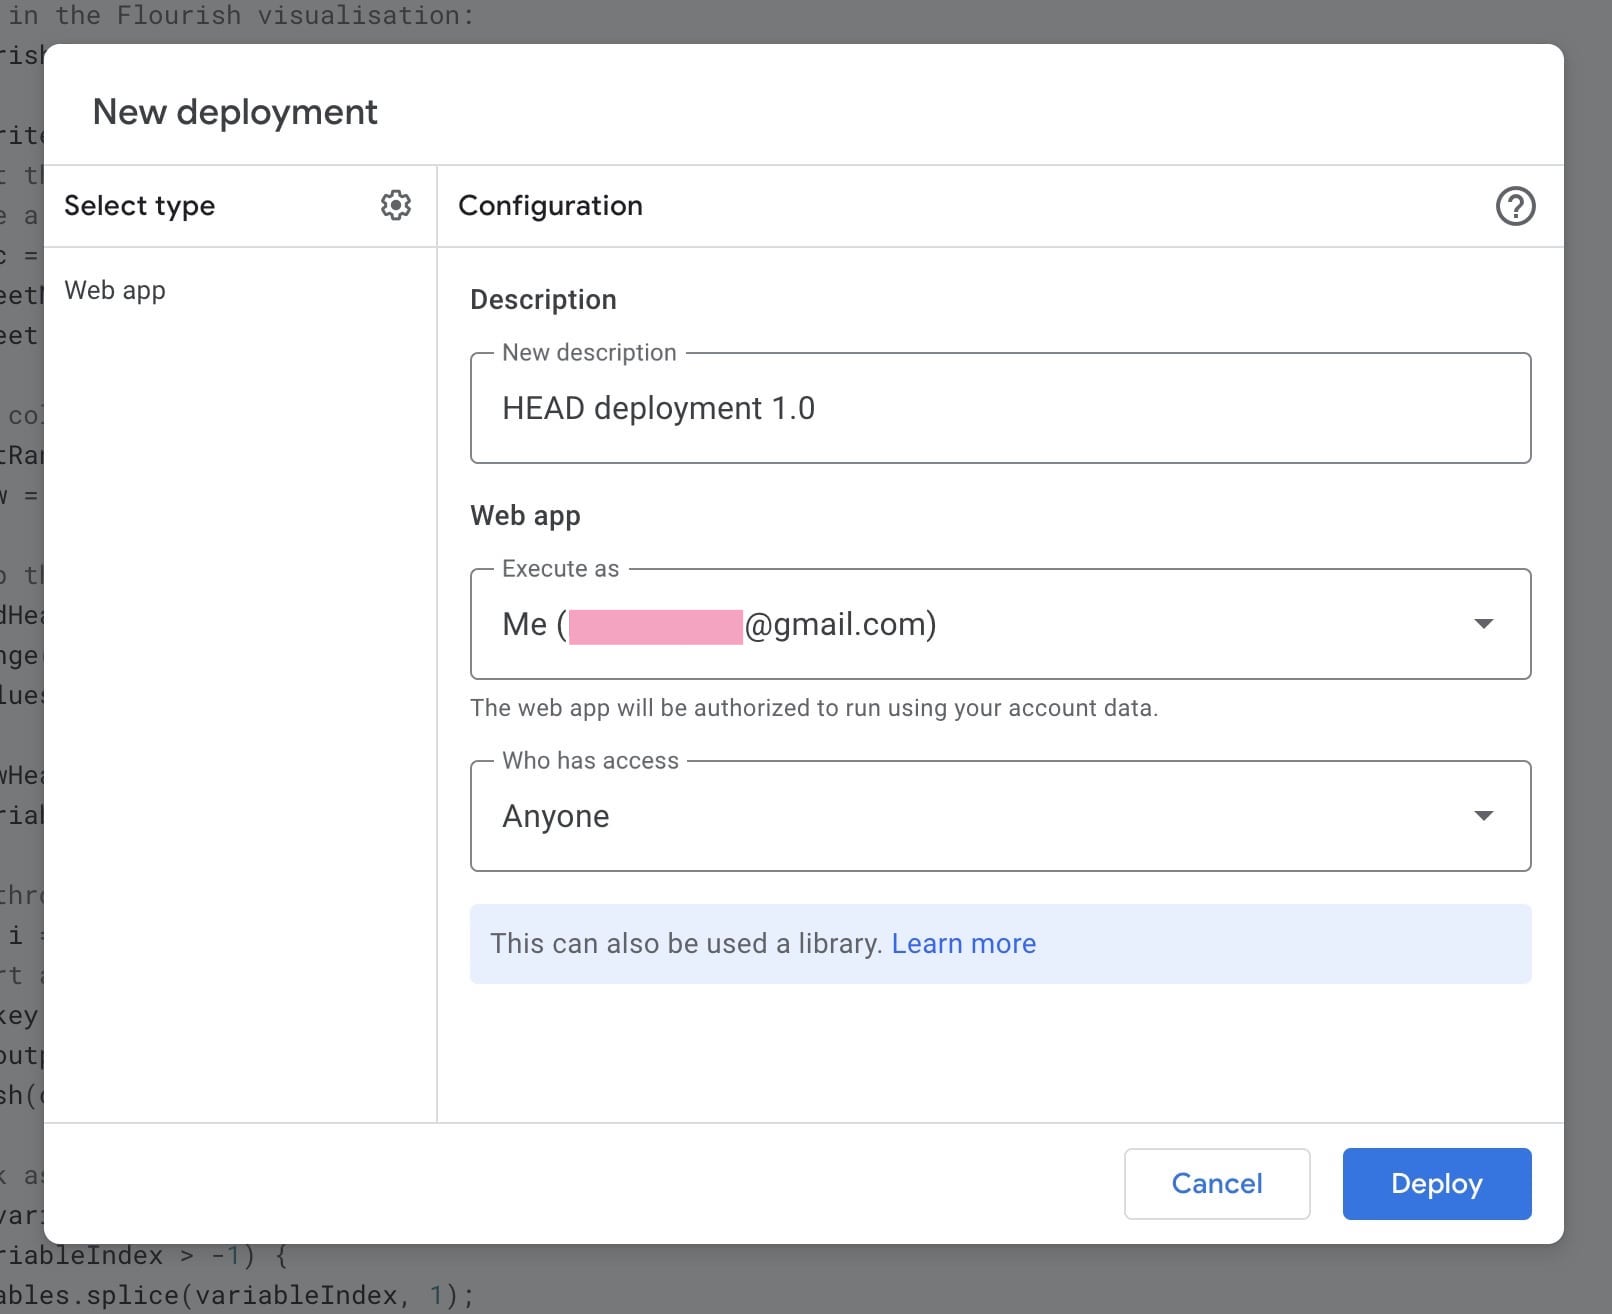The height and width of the screenshot is (1314, 1612).
Task: Cancel the new deployment
Action: pos(1217,1184)
